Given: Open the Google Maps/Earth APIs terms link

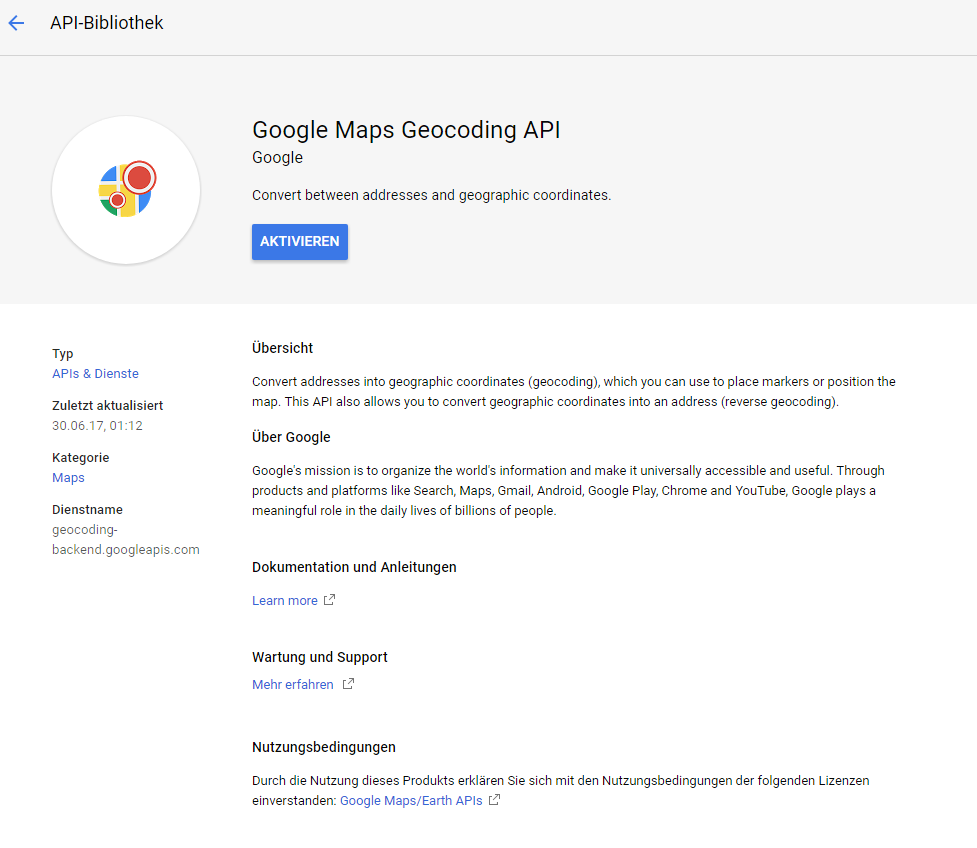Looking at the screenshot, I should [x=411, y=801].
